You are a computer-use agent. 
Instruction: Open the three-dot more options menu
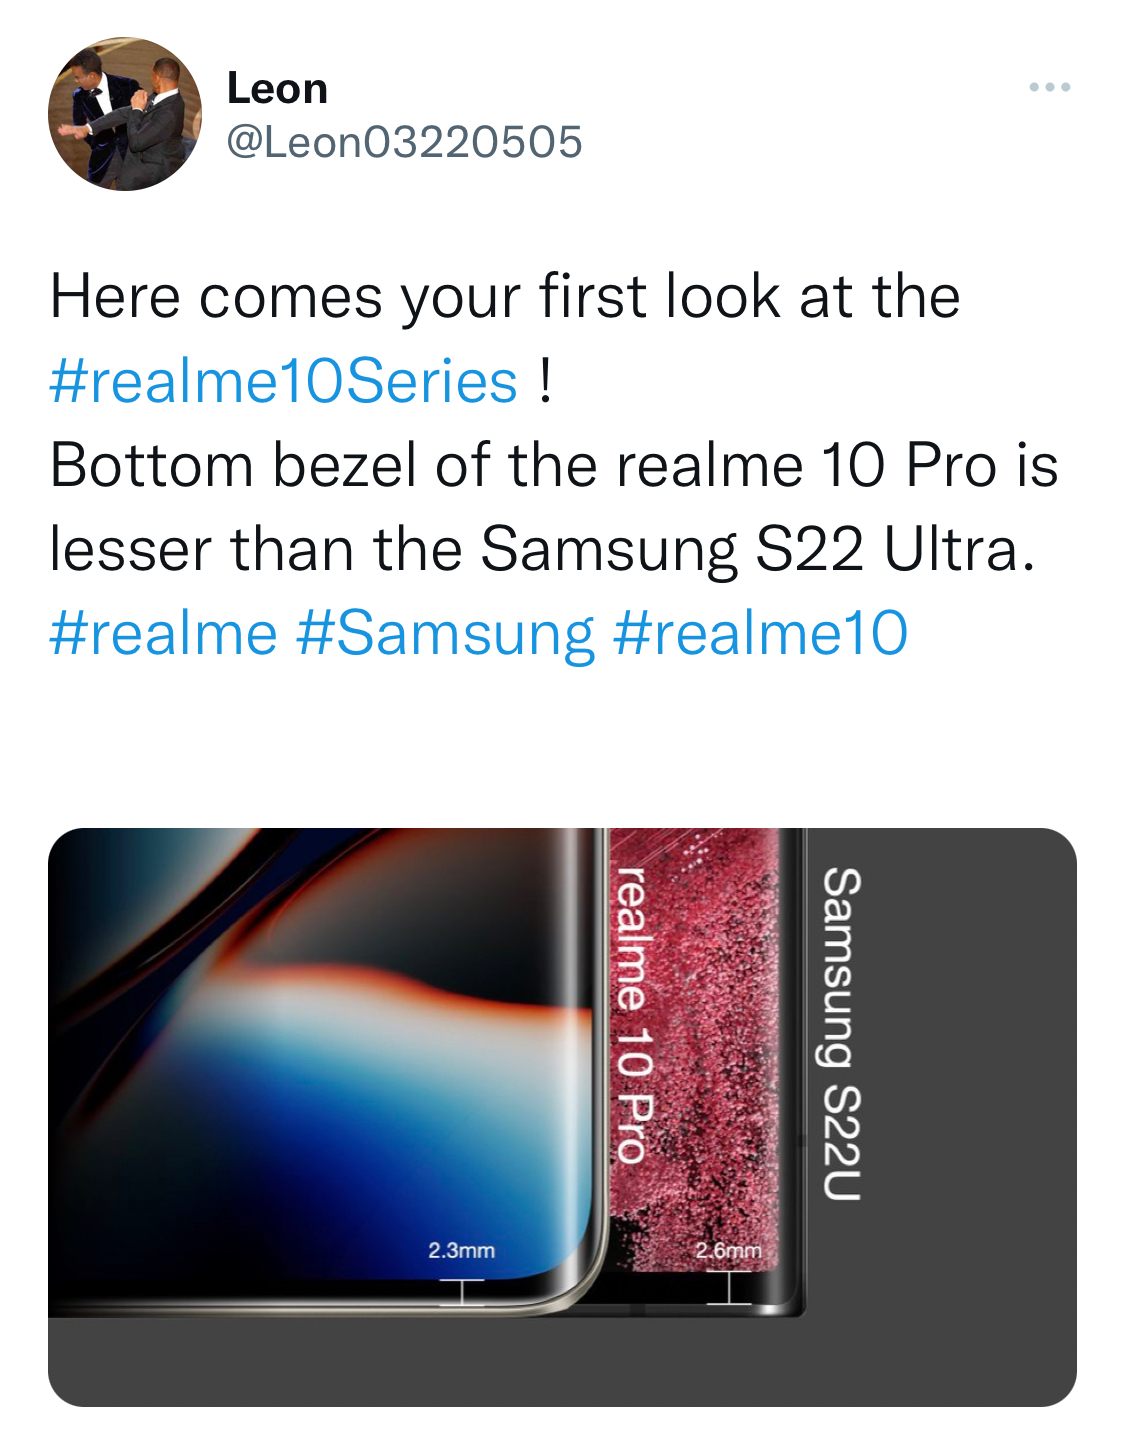tap(1049, 88)
